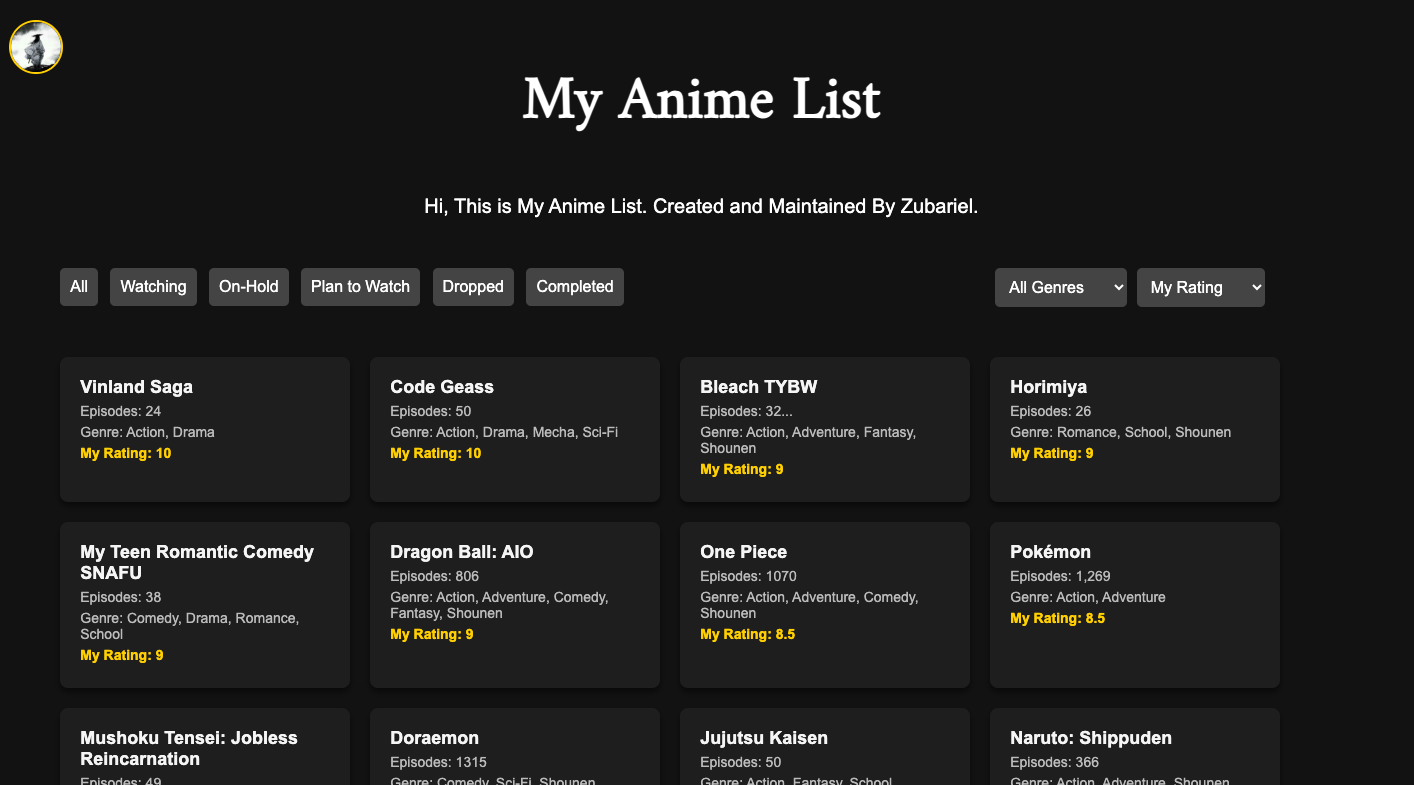Select One Piece from the list
The width and height of the screenshot is (1414, 785).
(x=824, y=604)
